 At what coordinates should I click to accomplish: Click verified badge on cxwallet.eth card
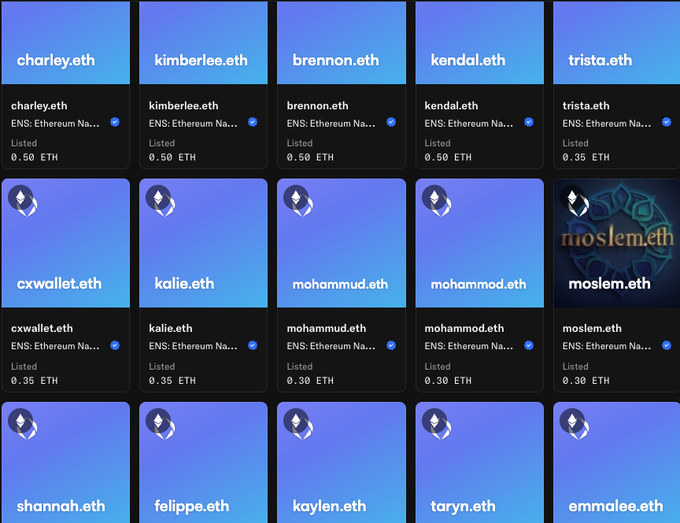pyautogui.click(x=115, y=346)
